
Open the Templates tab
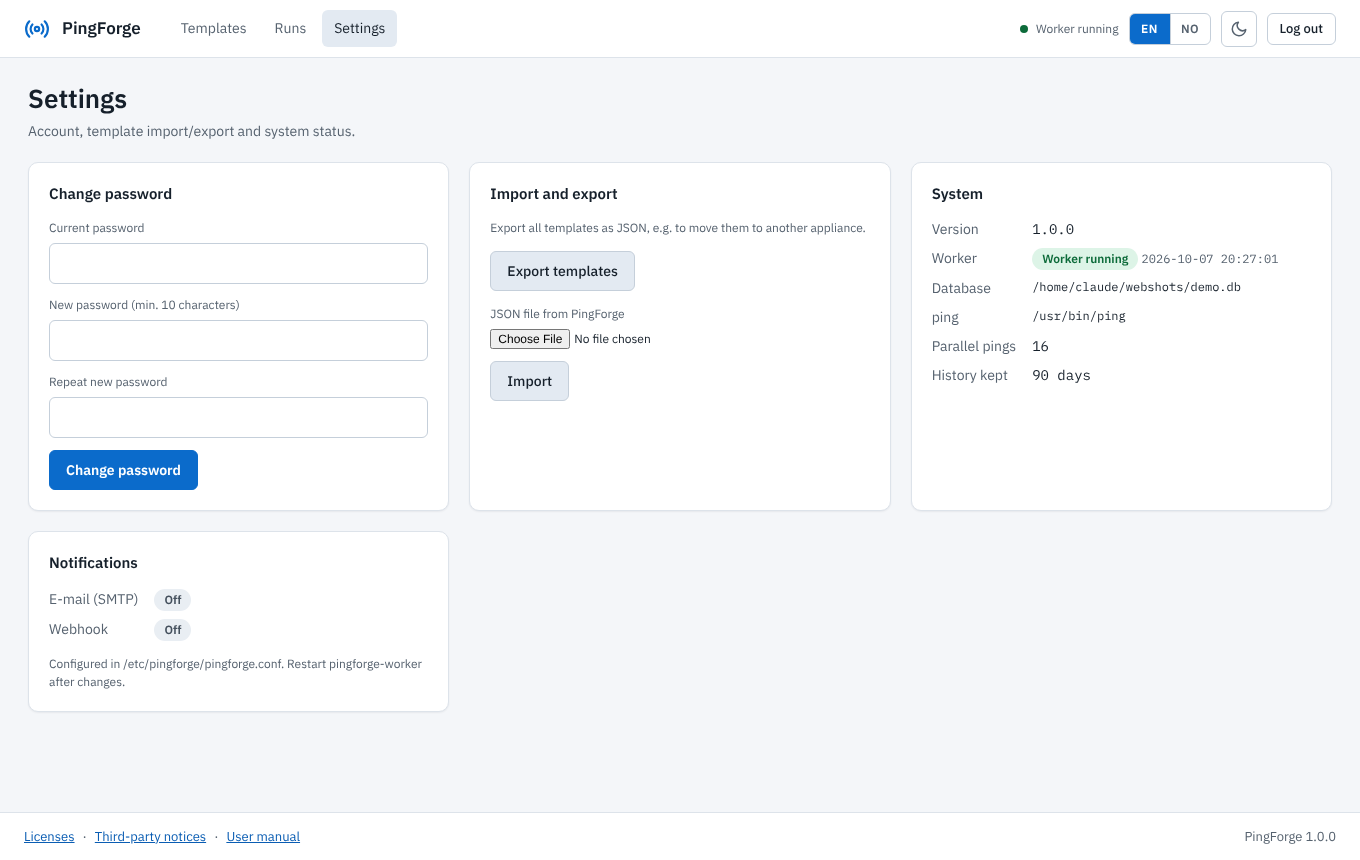click(x=213, y=28)
